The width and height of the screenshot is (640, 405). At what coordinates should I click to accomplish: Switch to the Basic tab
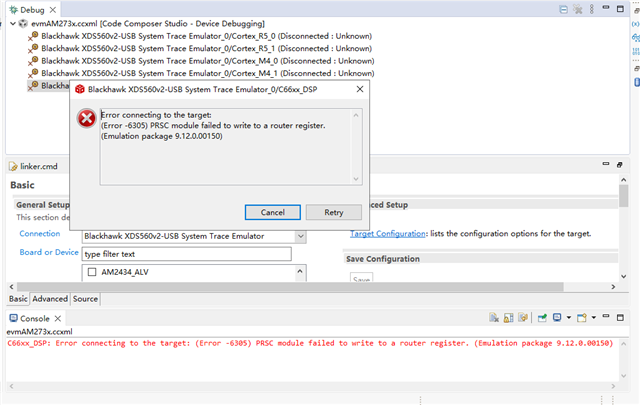click(18, 299)
